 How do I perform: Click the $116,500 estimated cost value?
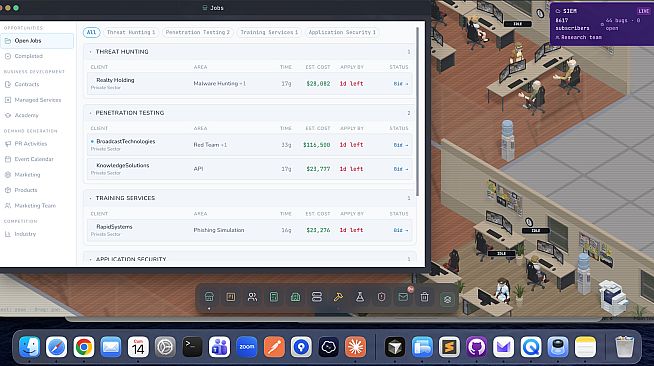click(x=317, y=145)
